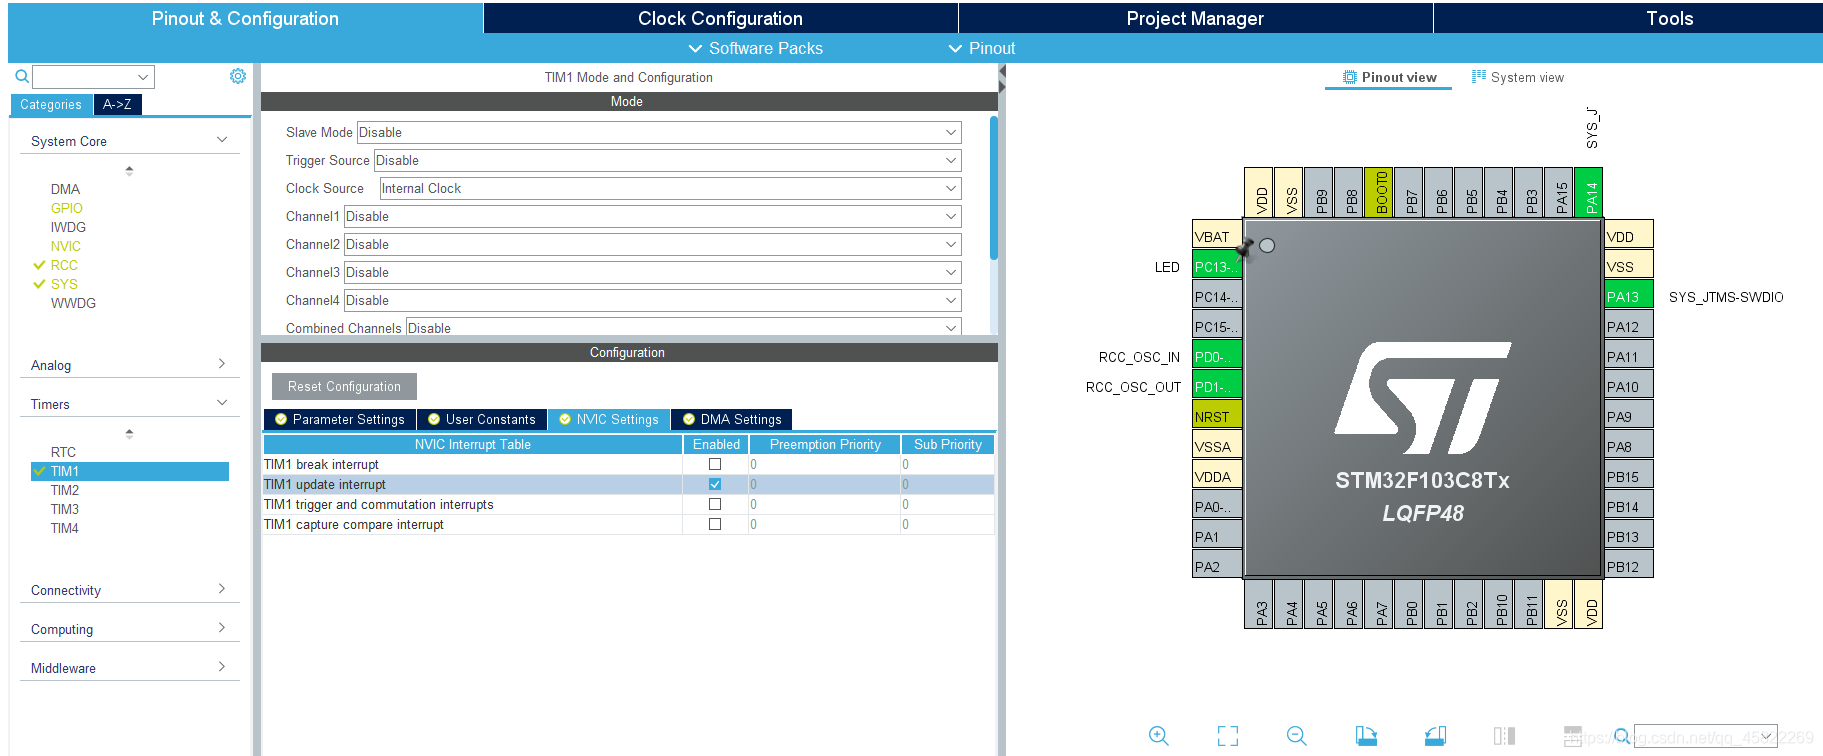Select the green PA13 pin
Screen dimensions: 1823x756
pos(1629,296)
